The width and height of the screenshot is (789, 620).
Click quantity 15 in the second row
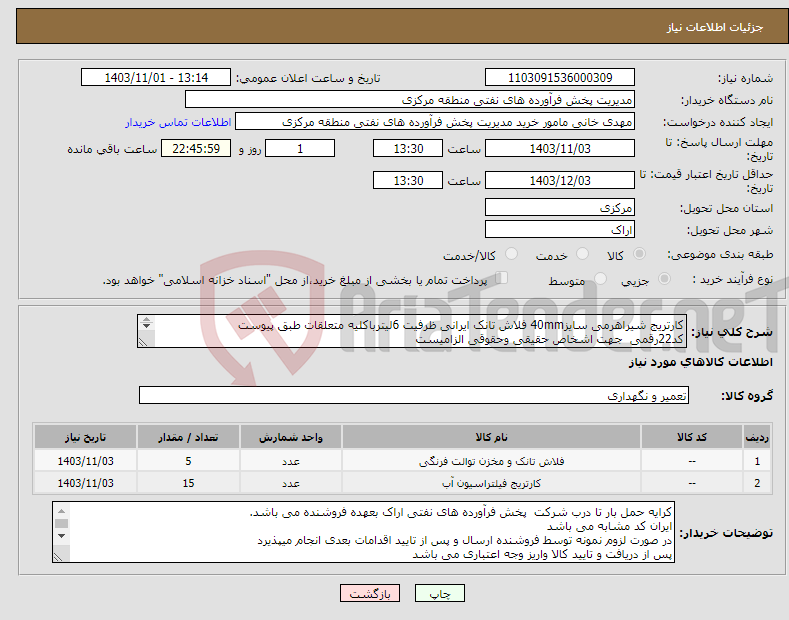point(188,483)
